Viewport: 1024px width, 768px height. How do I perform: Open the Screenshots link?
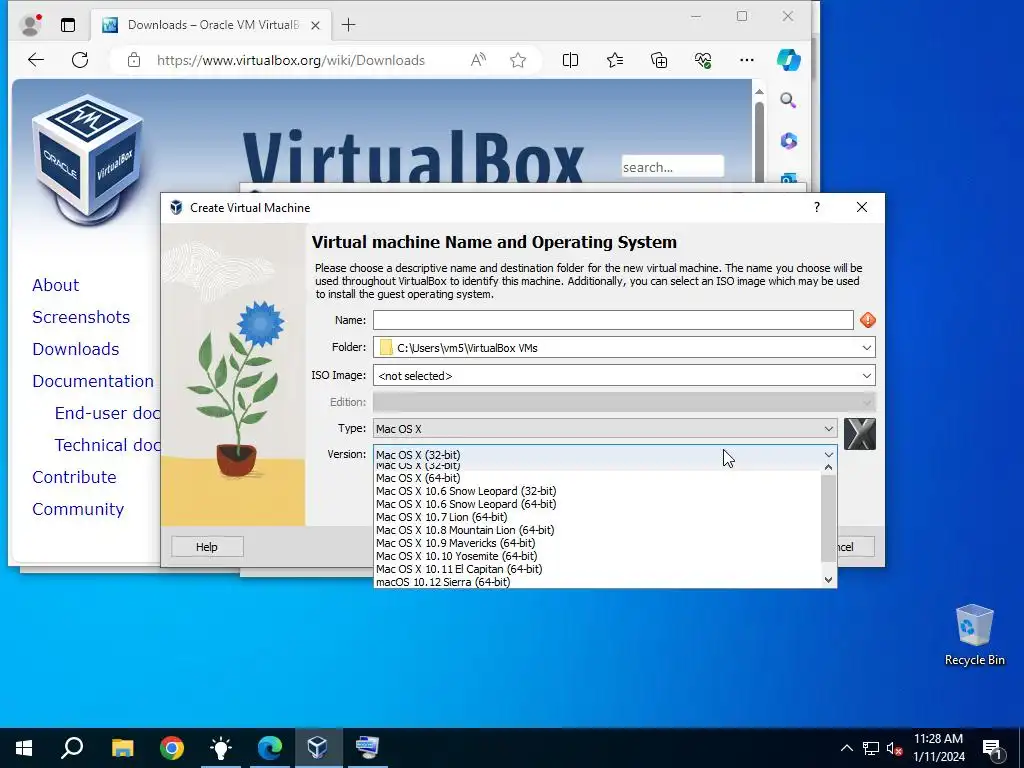point(81,317)
